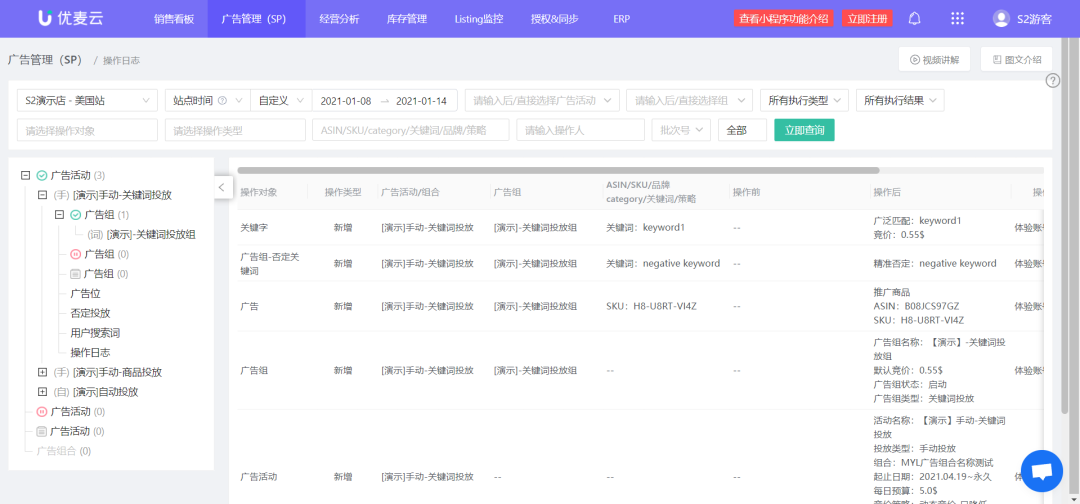Click the notification bell icon
This screenshot has width=1080, height=504.
point(914,18)
